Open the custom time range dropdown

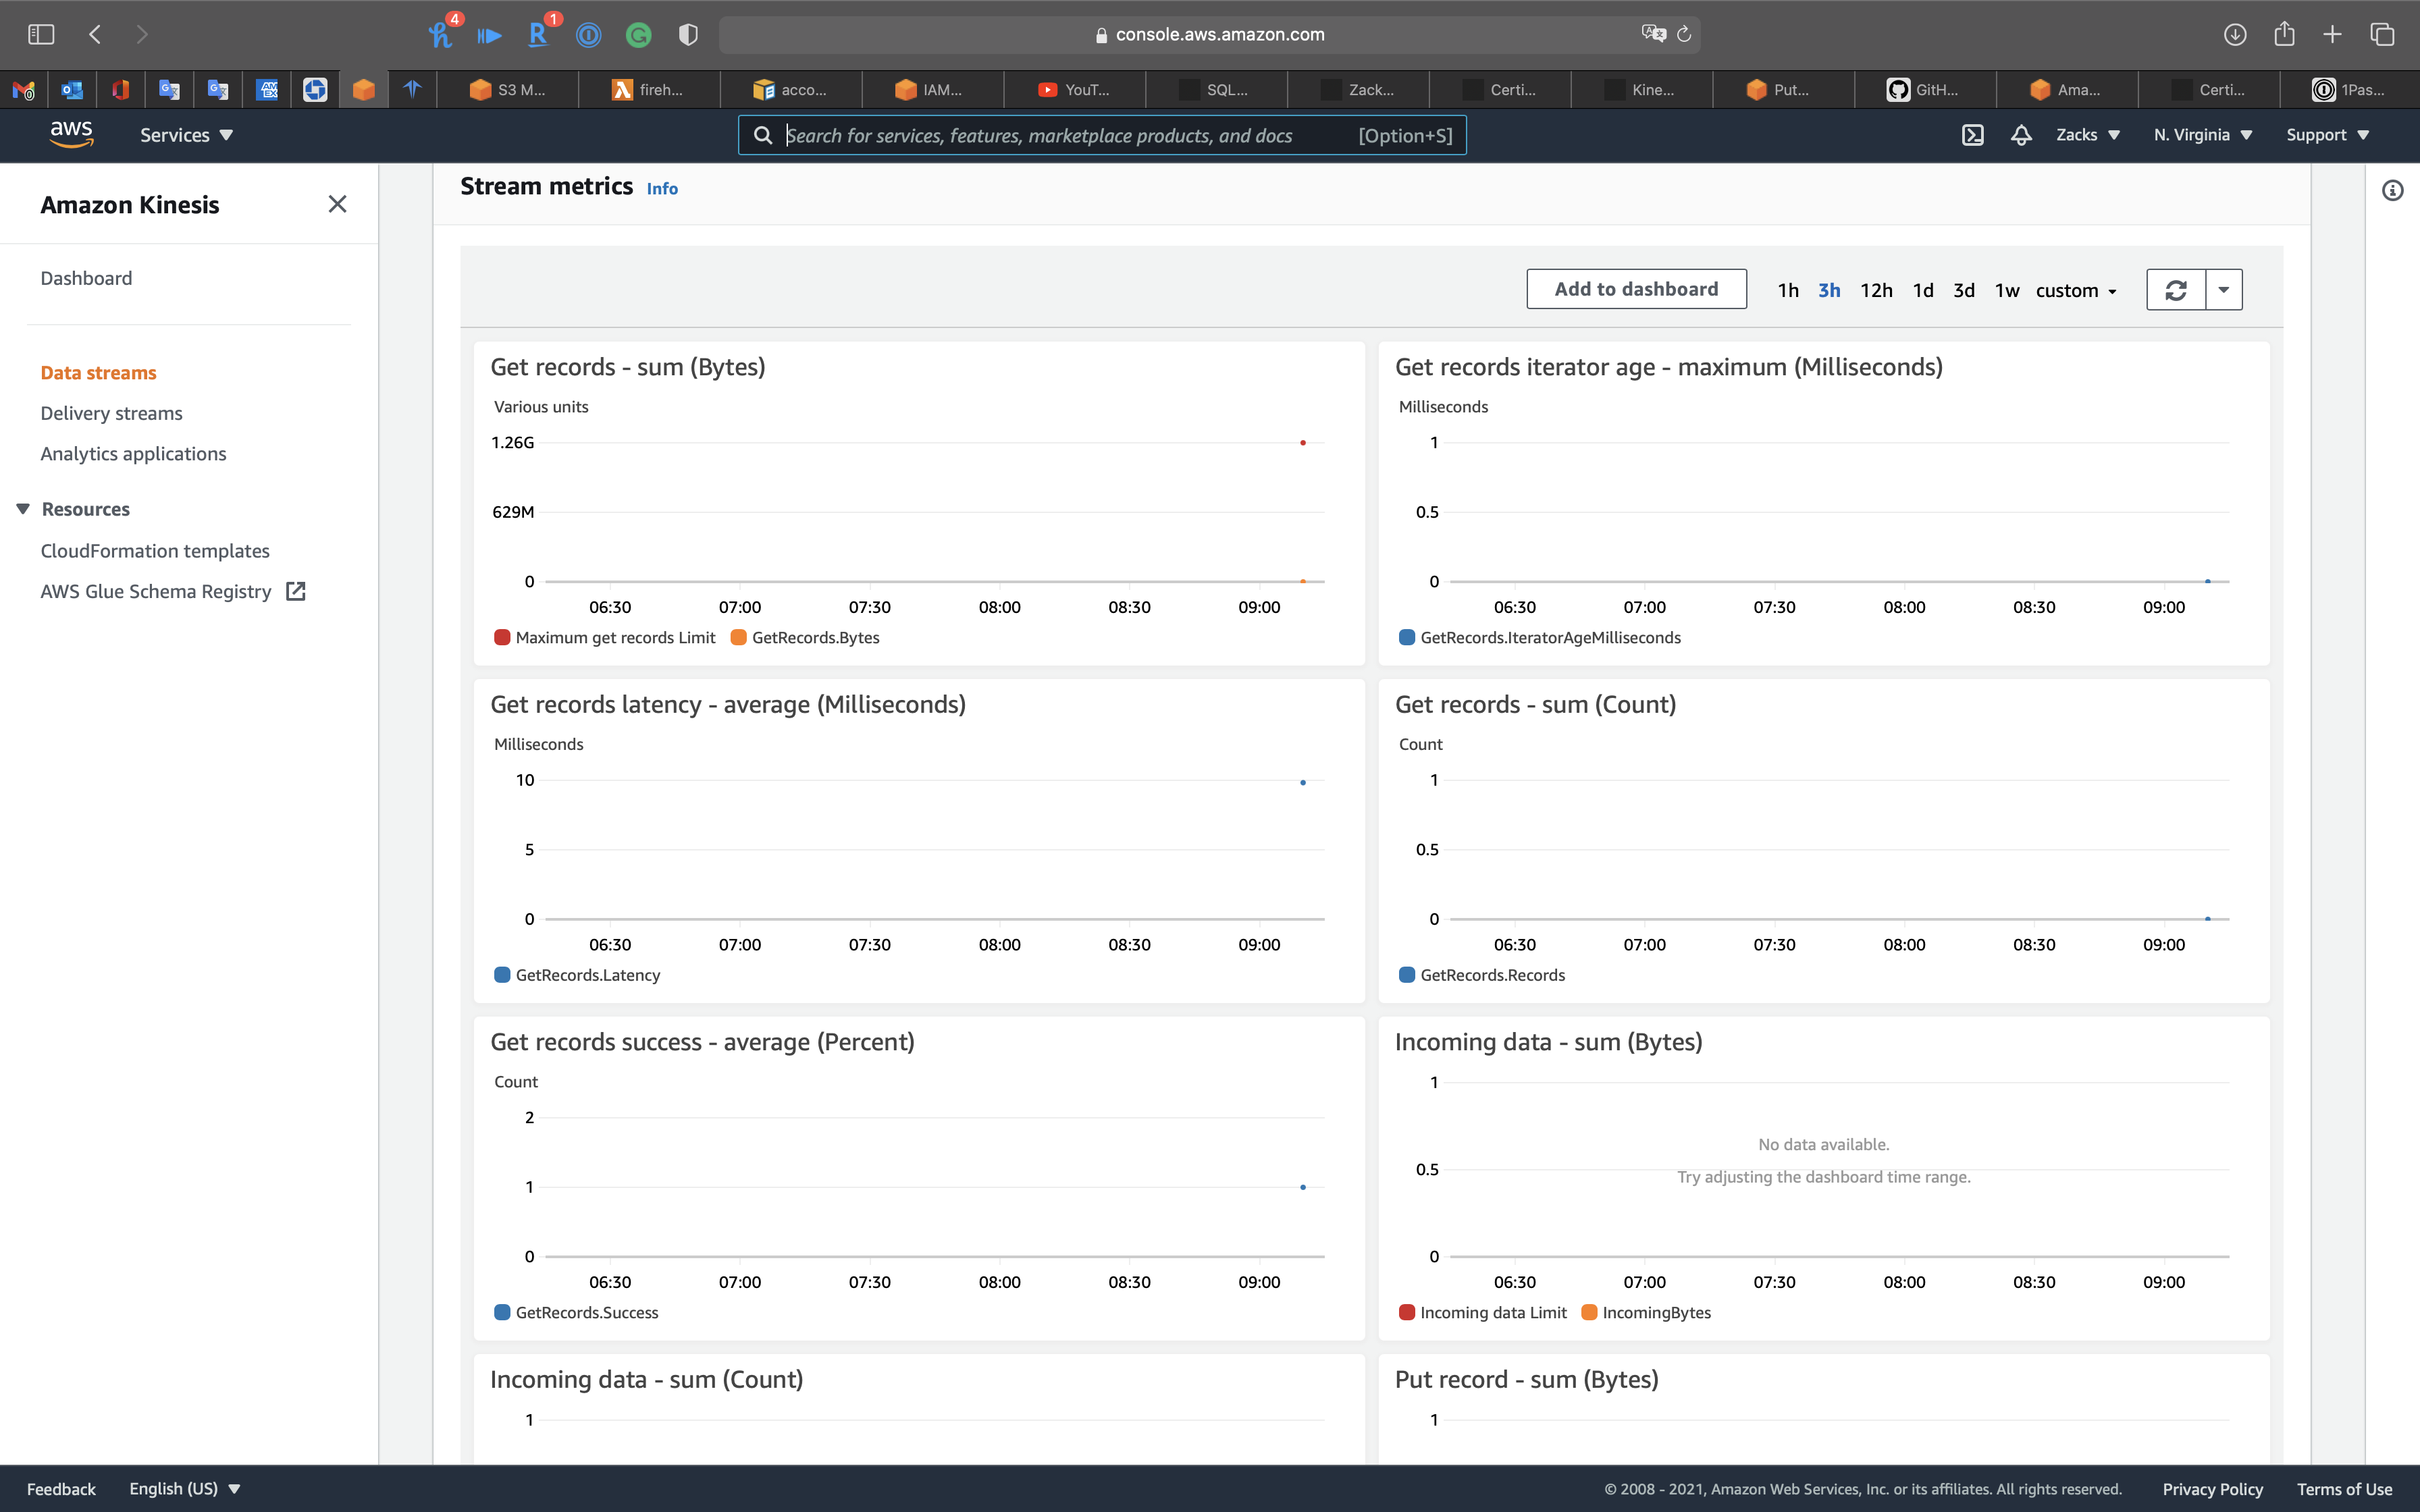tap(2076, 290)
